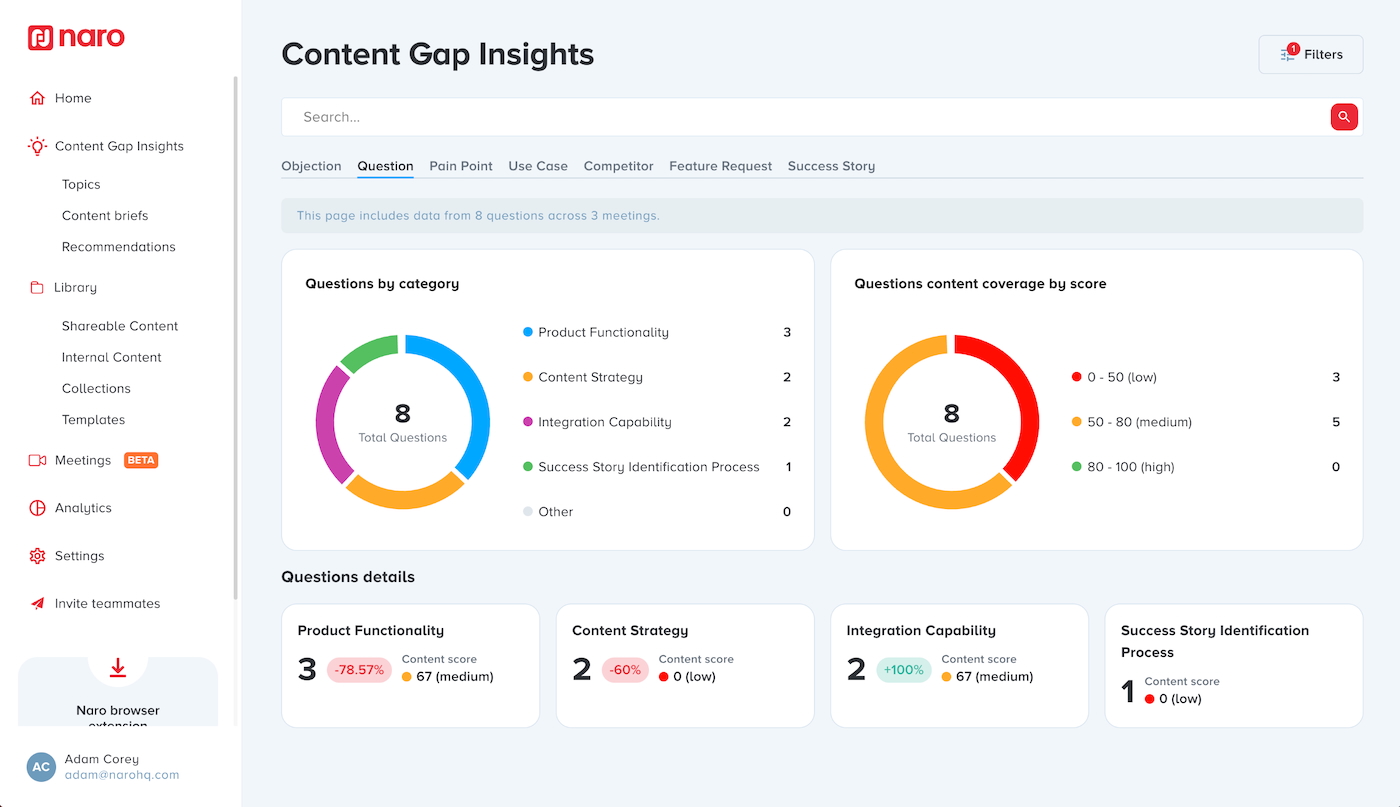Image resolution: width=1400 pixels, height=807 pixels.
Task: Click inside the Search field
Action: tap(700, 116)
